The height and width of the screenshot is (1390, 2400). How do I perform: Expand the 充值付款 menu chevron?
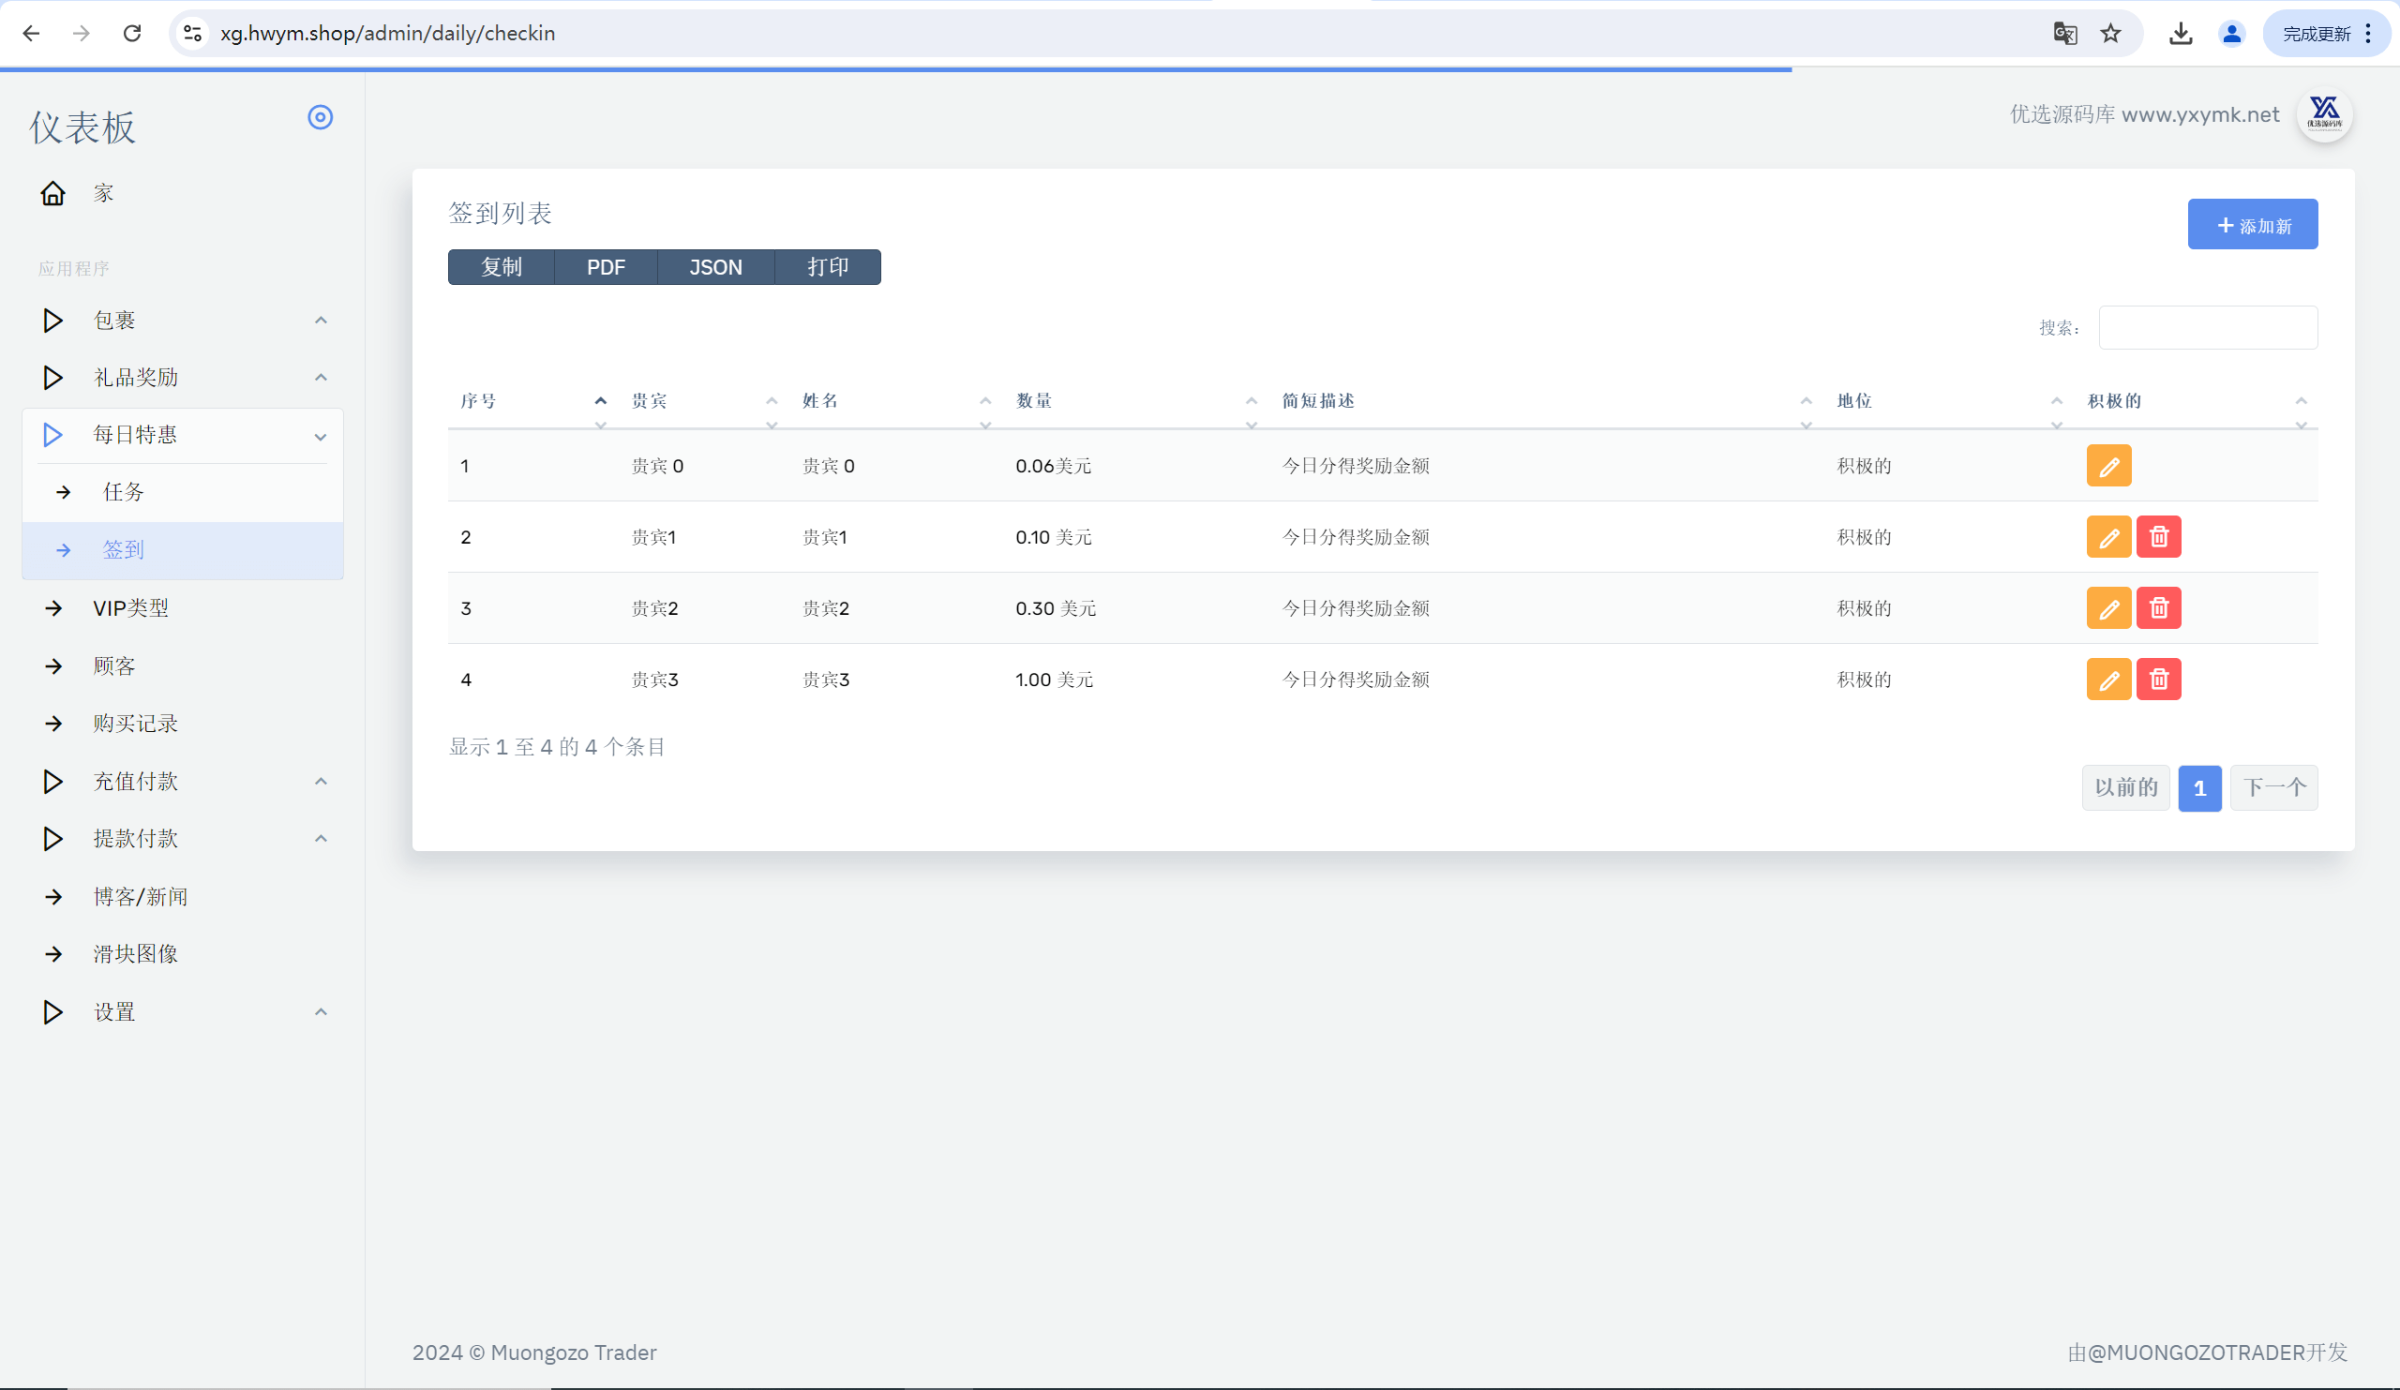320,781
